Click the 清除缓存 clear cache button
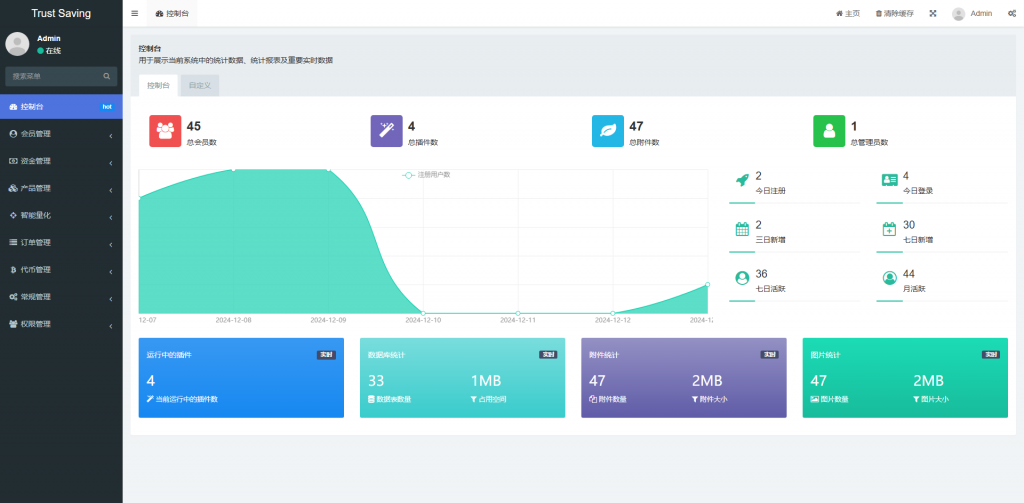 click(x=894, y=14)
